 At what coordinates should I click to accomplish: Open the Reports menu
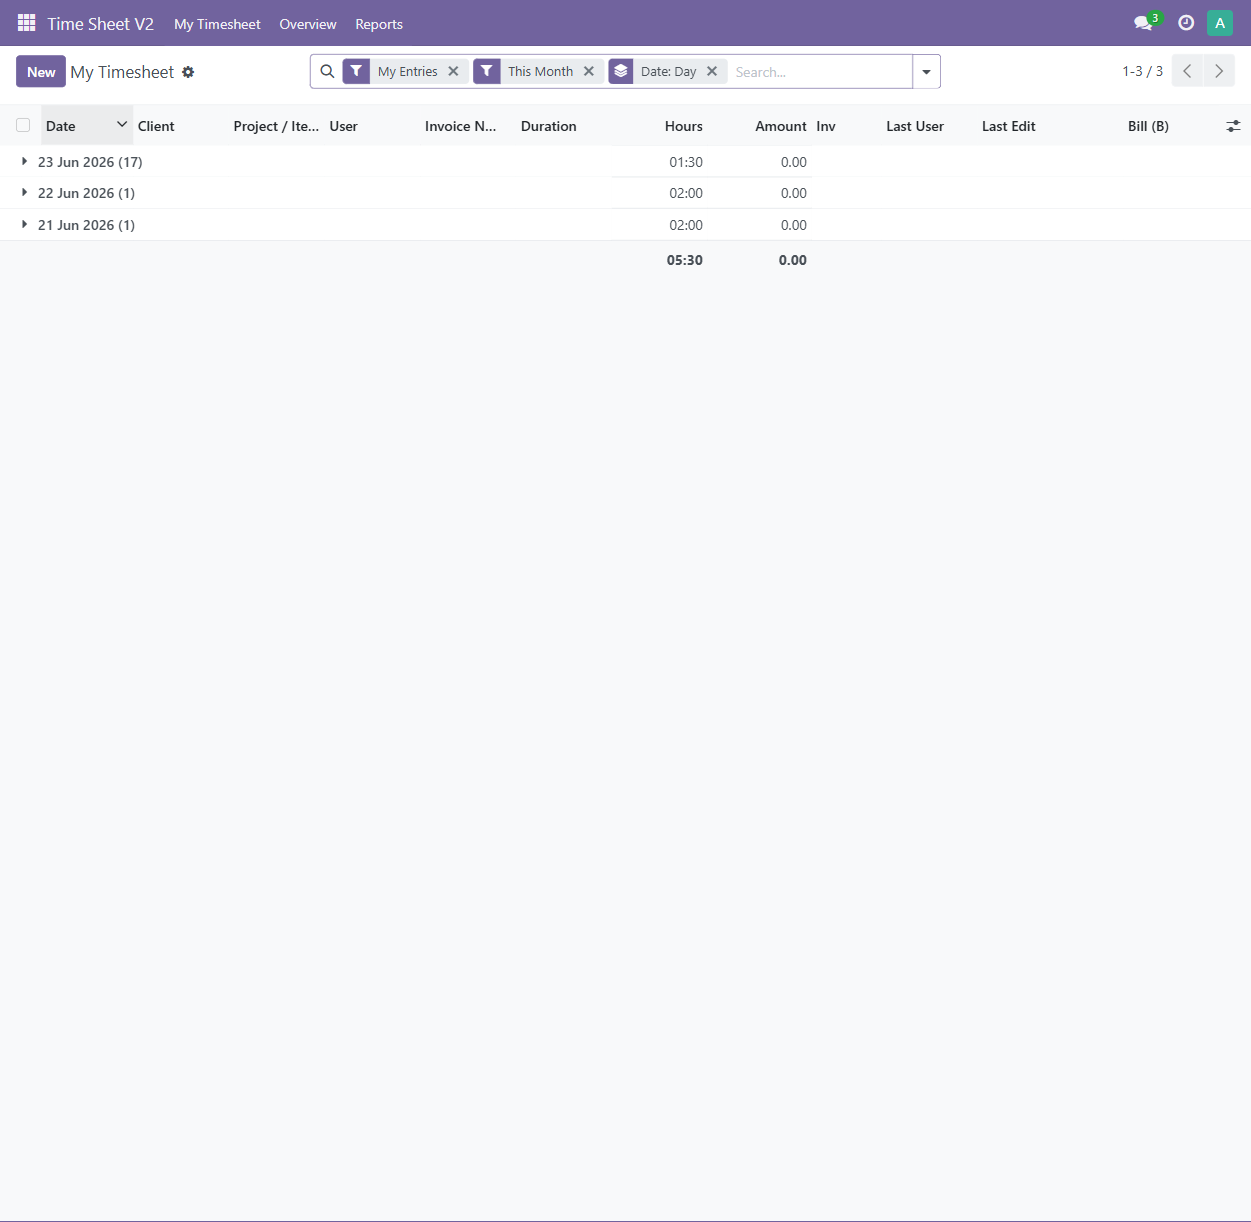379,24
